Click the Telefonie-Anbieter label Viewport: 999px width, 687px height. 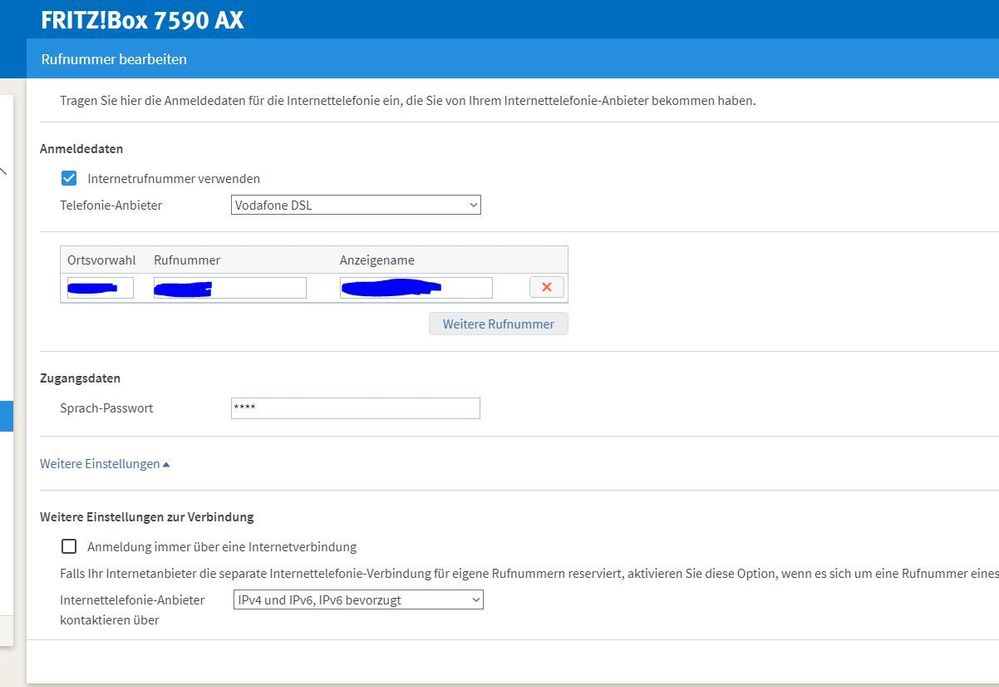(111, 205)
